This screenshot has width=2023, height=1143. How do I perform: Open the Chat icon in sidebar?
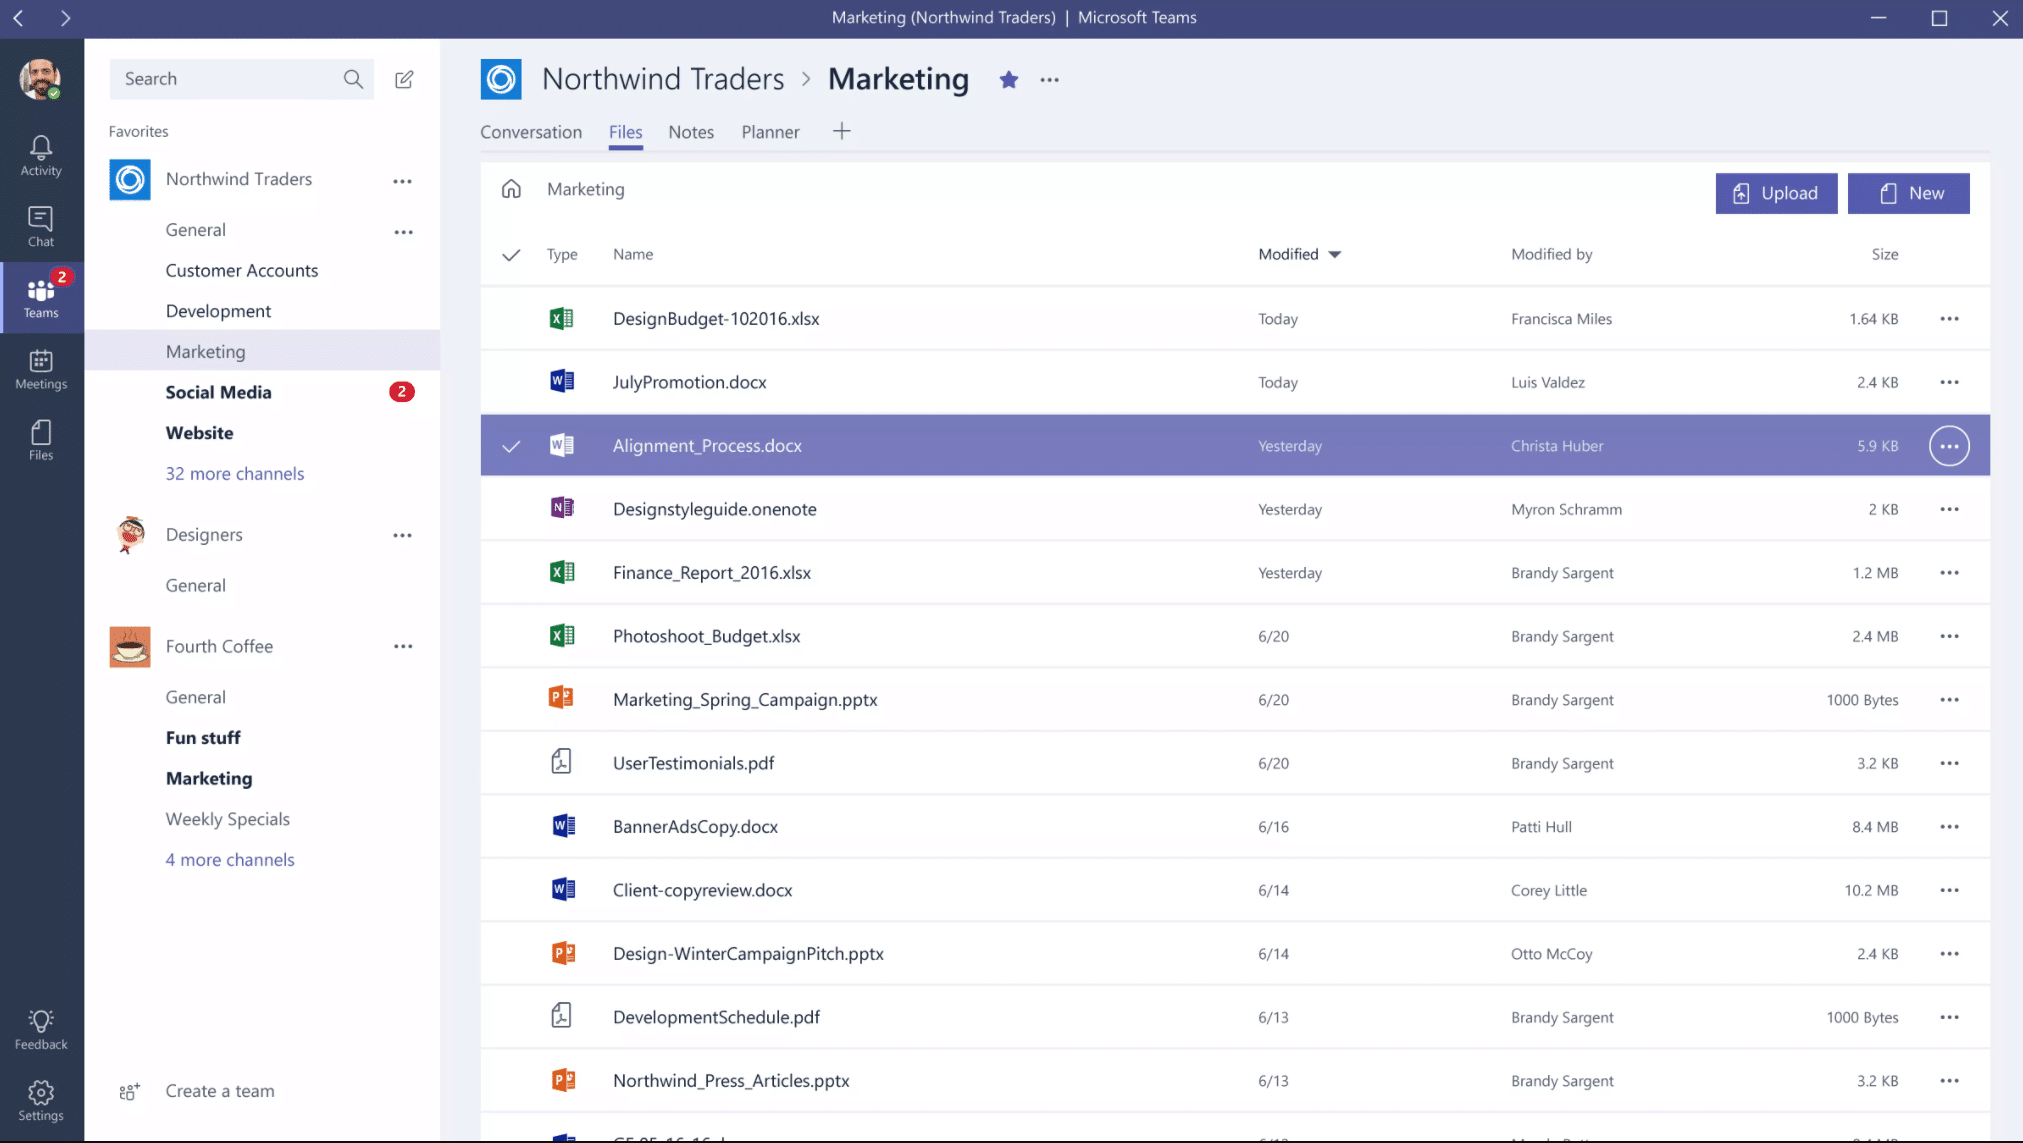pyautogui.click(x=40, y=226)
